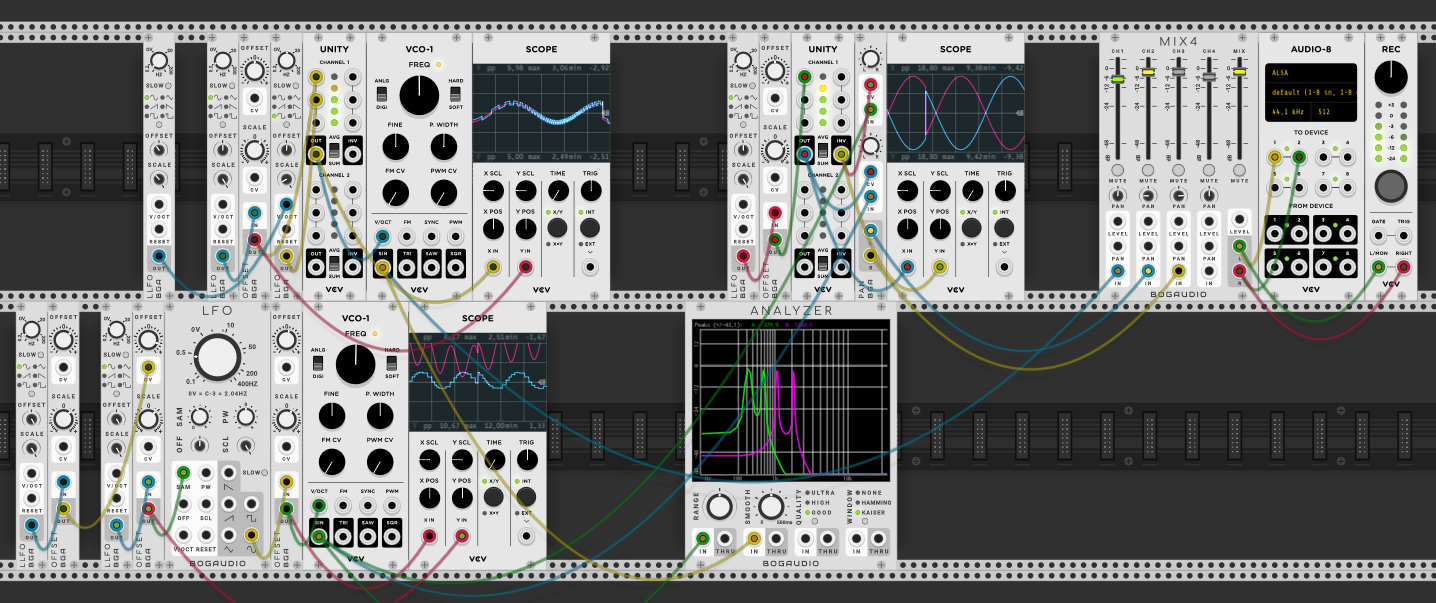Mute MIX4 channel 4
This screenshot has height=603, width=1436.
(1209, 170)
